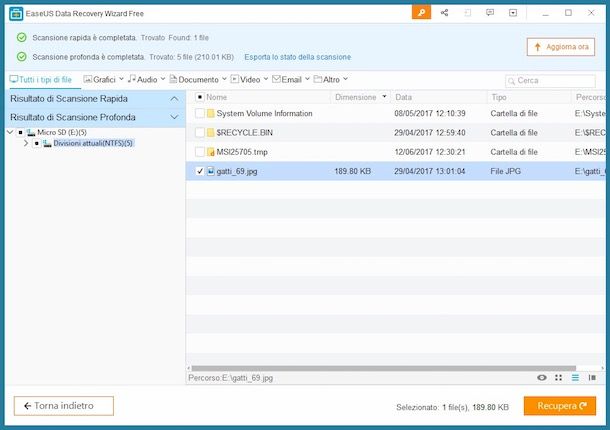Open the Documento filter dropdown
Viewport: 610px width, 430px height.
coord(224,79)
